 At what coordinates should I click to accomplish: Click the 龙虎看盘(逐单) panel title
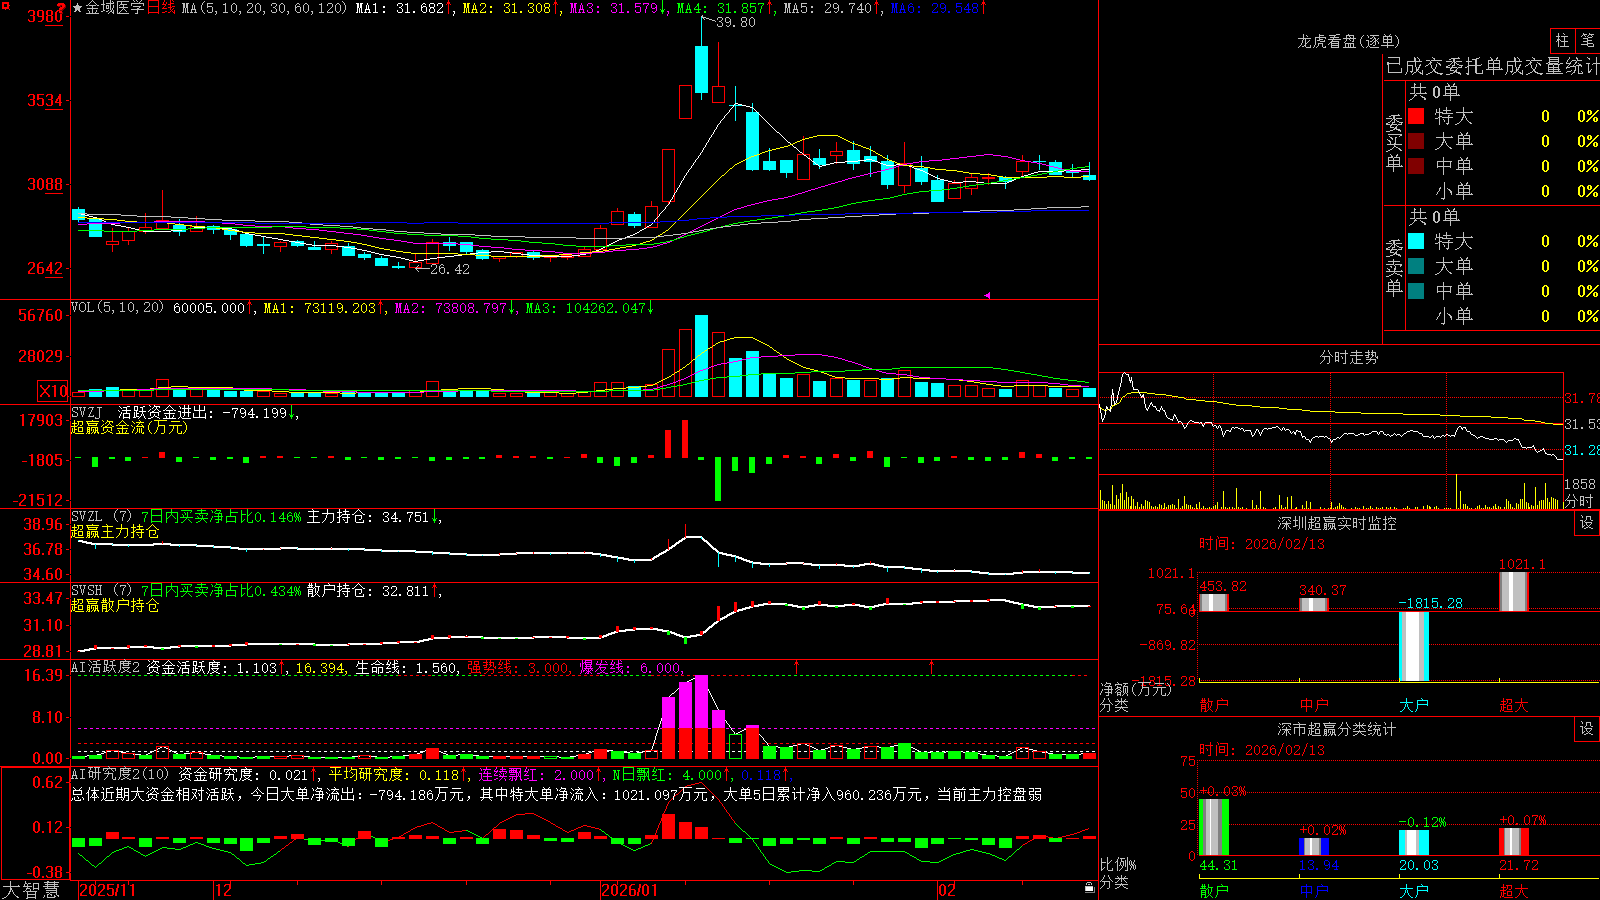point(1348,41)
